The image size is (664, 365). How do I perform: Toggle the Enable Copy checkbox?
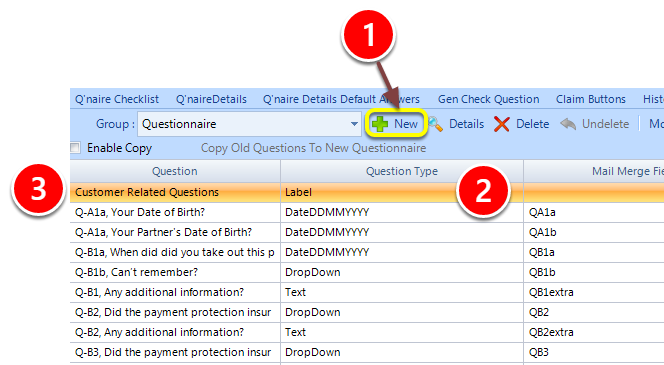click(x=75, y=148)
